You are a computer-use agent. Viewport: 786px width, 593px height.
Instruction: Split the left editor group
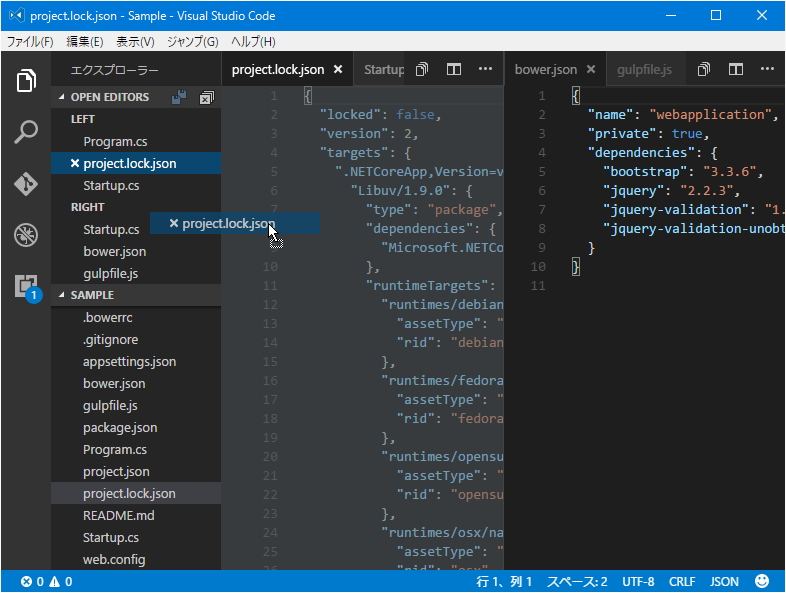point(454,69)
